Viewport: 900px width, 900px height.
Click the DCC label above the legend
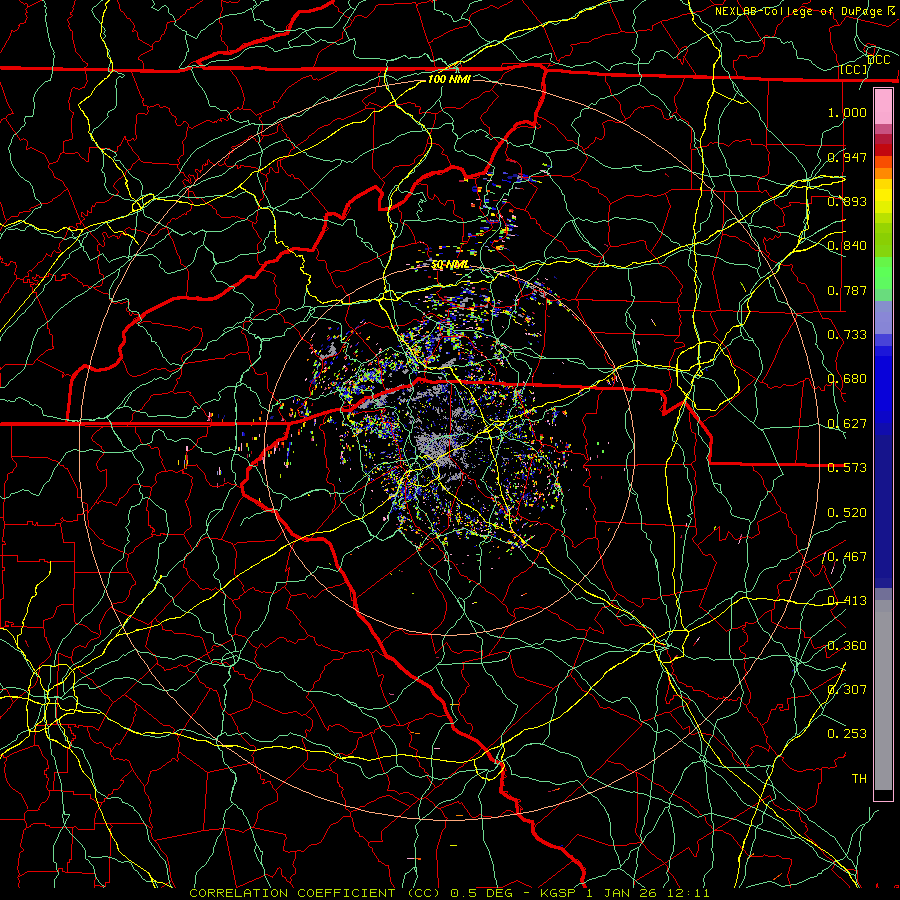coord(878,60)
